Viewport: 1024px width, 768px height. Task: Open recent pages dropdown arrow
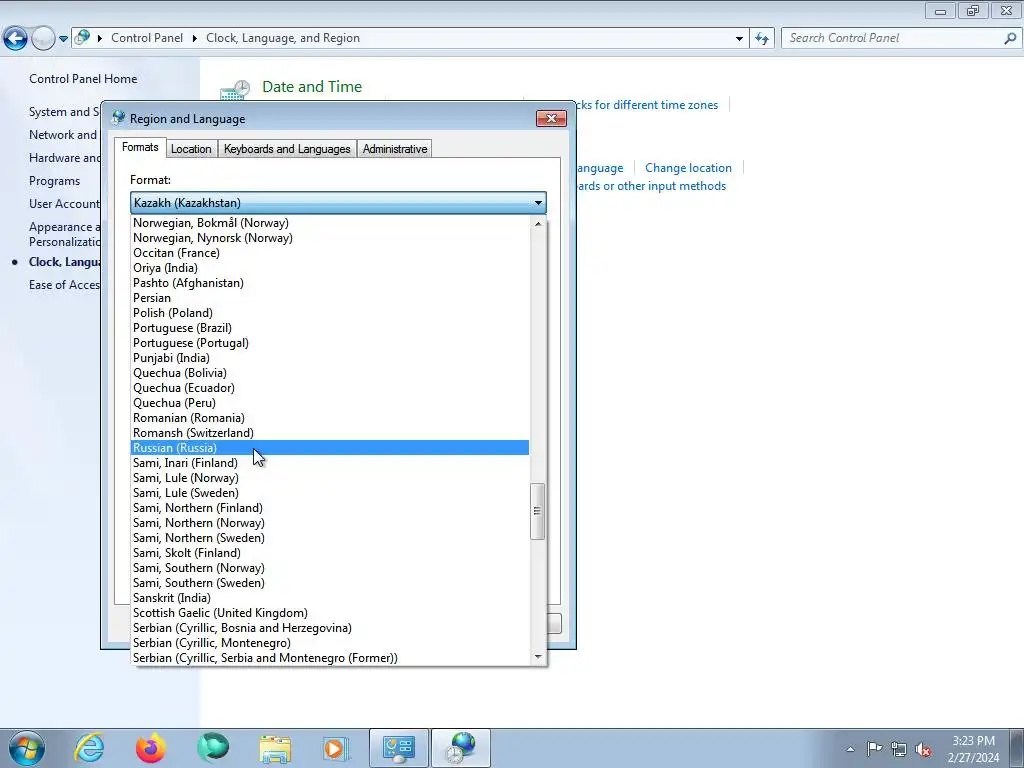point(63,39)
